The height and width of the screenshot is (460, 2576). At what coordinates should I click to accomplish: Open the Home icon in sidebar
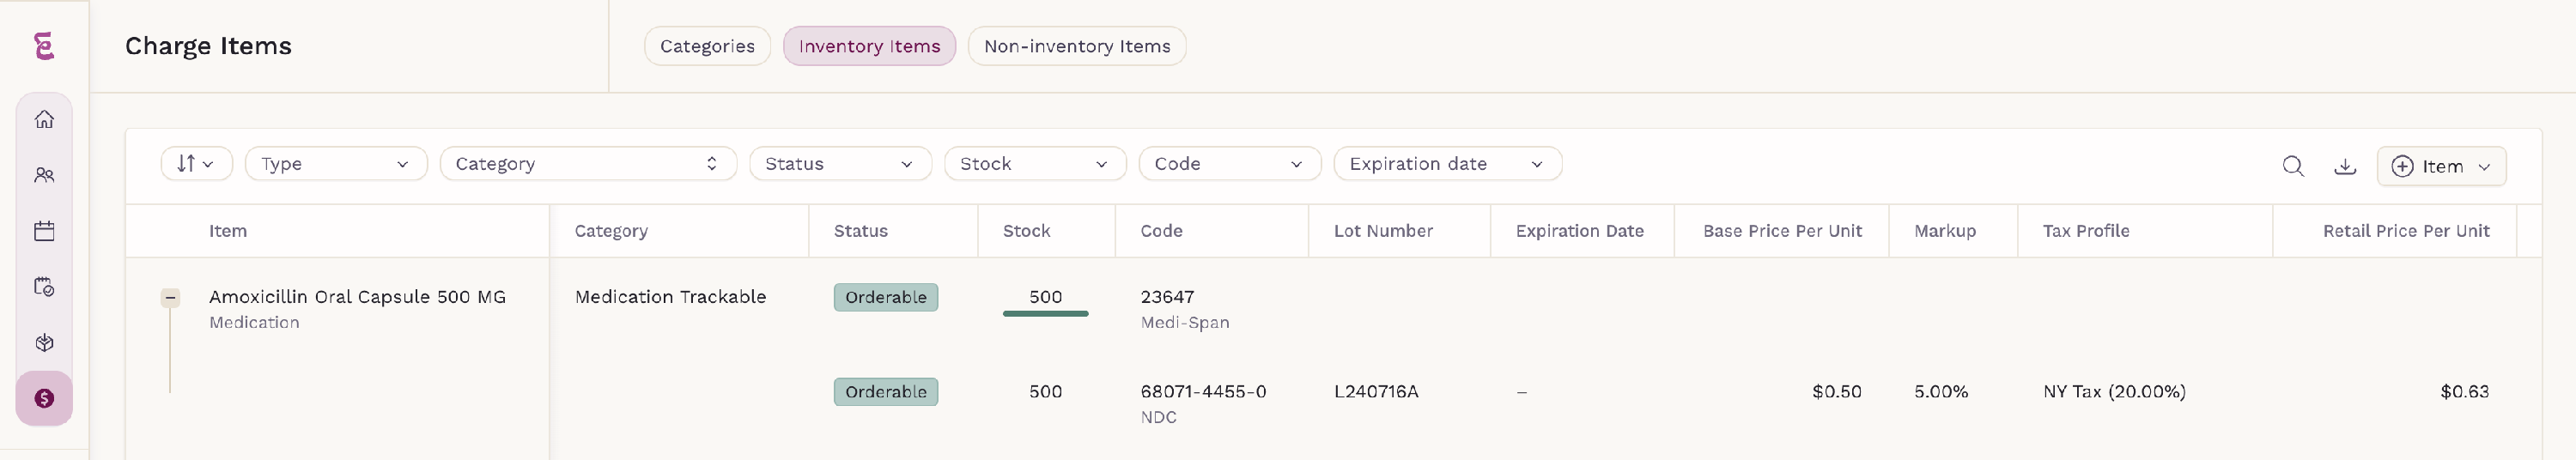[44, 120]
